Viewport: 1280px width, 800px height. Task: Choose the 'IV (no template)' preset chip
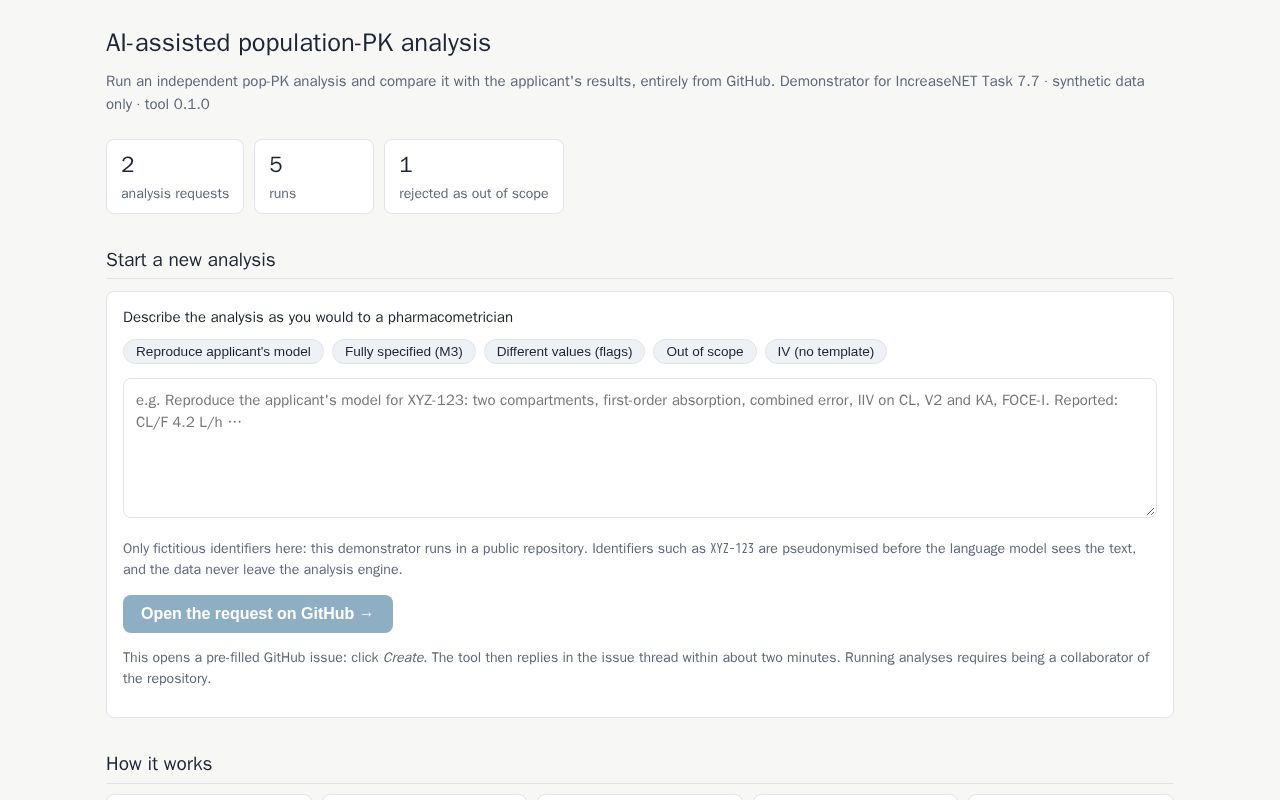click(826, 351)
